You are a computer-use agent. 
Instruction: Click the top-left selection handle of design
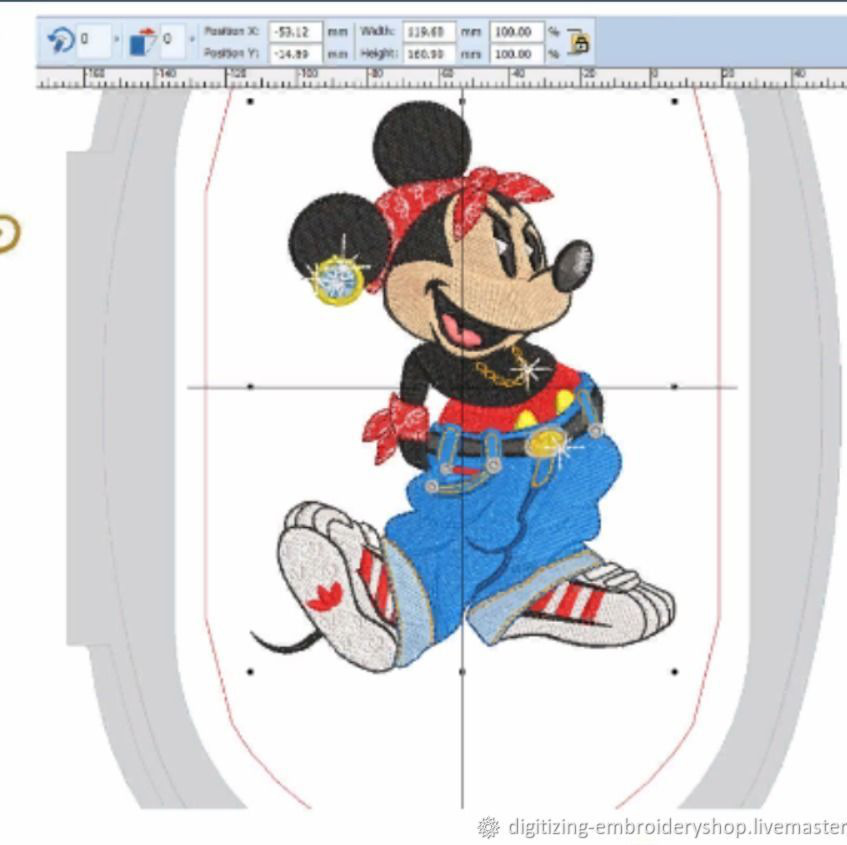coord(250,101)
